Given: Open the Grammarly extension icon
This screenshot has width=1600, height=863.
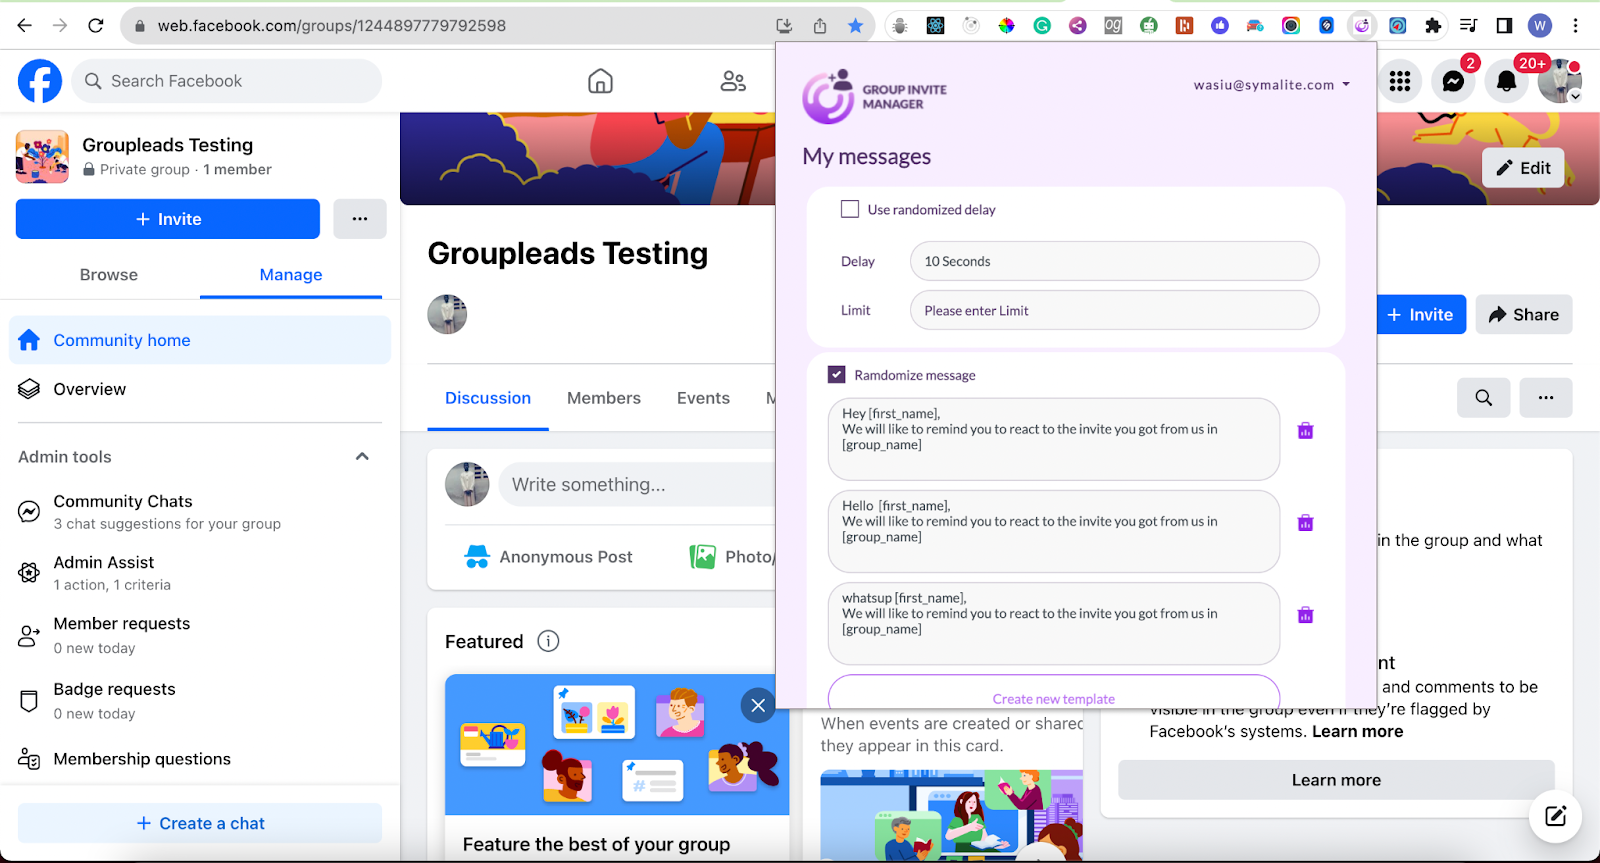Looking at the screenshot, I should click(x=1042, y=26).
